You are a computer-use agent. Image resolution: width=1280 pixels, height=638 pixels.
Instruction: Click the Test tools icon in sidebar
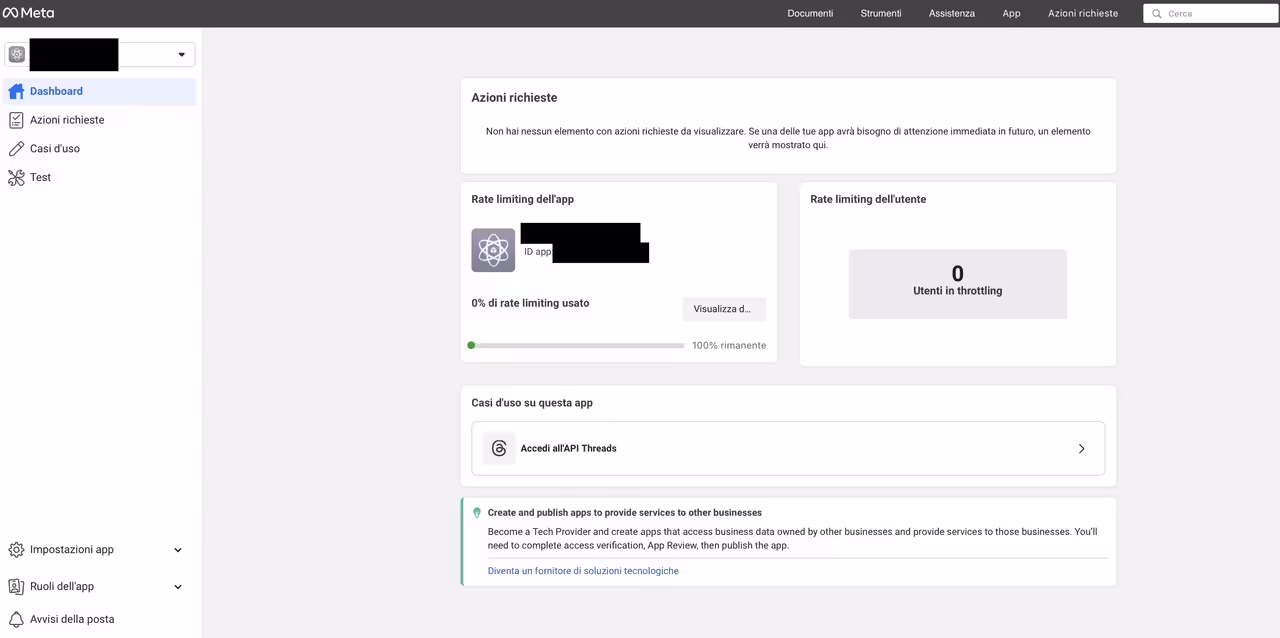16,178
